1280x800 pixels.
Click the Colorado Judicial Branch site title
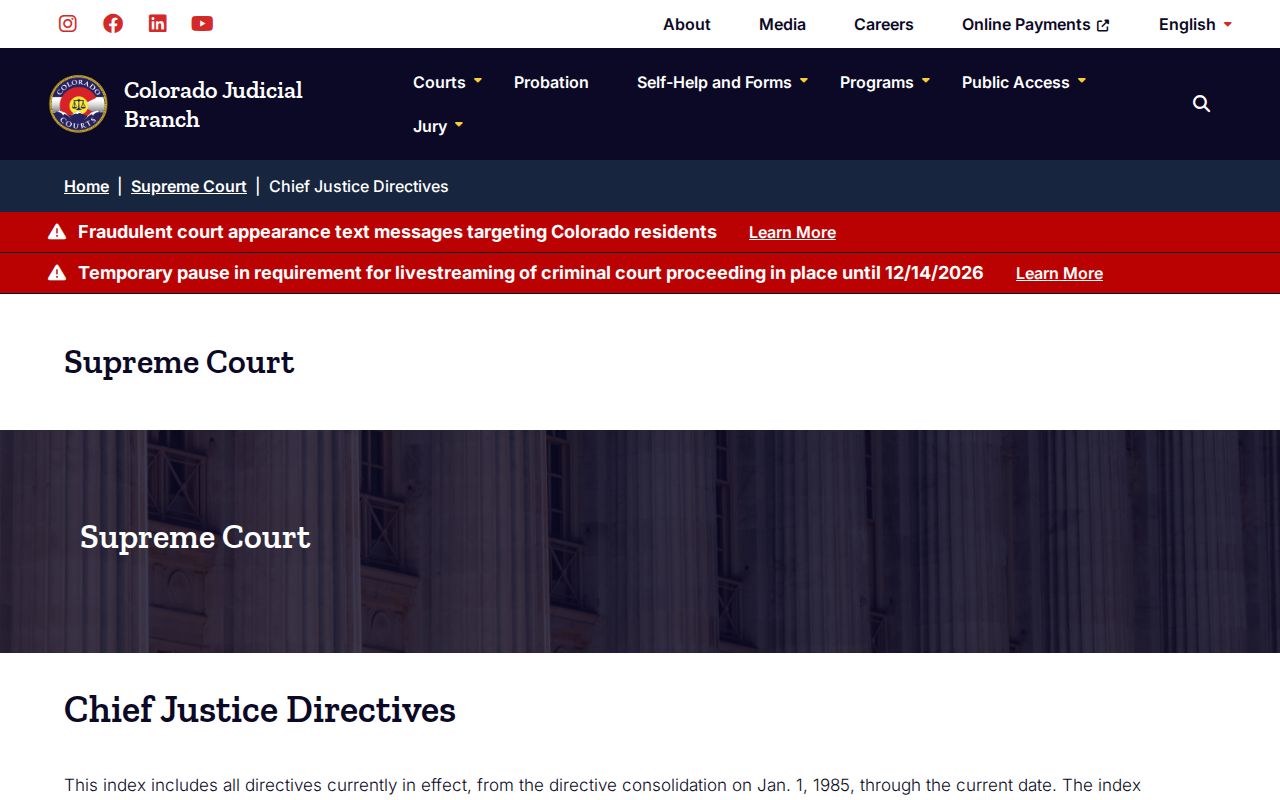(213, 104)
